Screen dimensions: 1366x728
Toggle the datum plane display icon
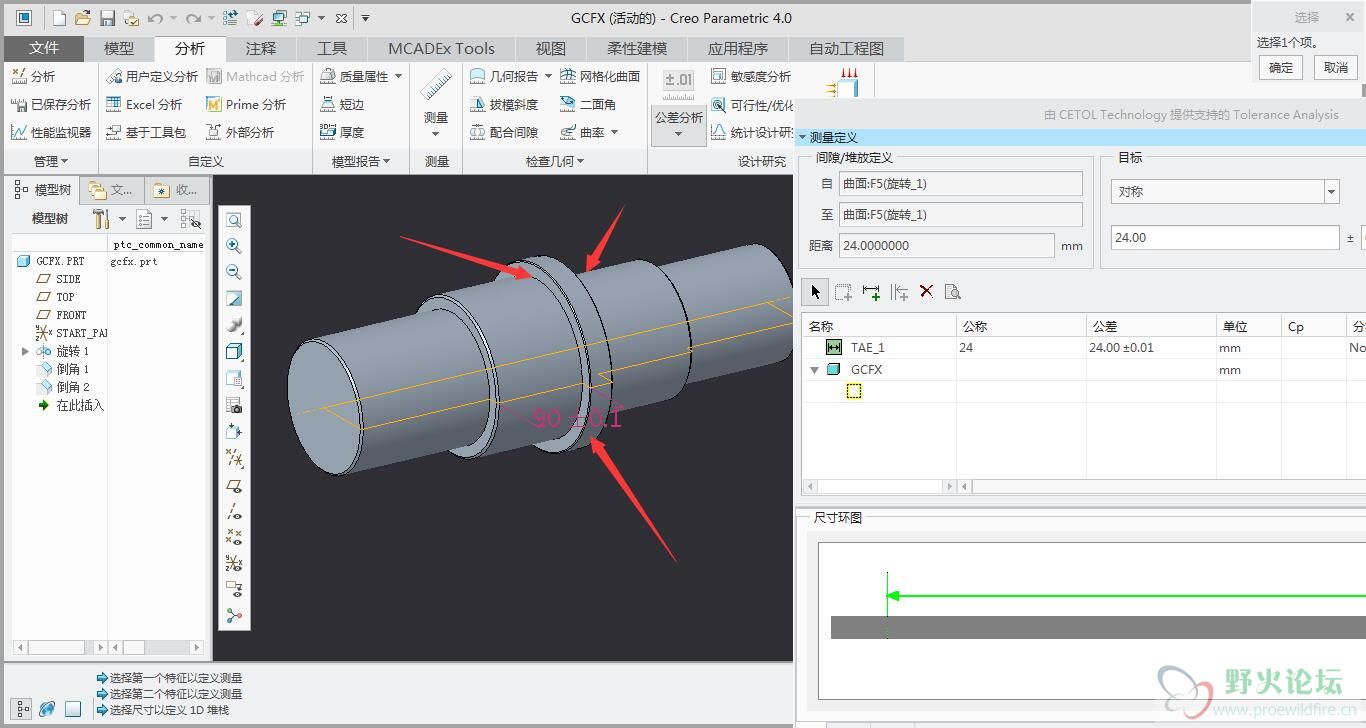pos(234,486)
